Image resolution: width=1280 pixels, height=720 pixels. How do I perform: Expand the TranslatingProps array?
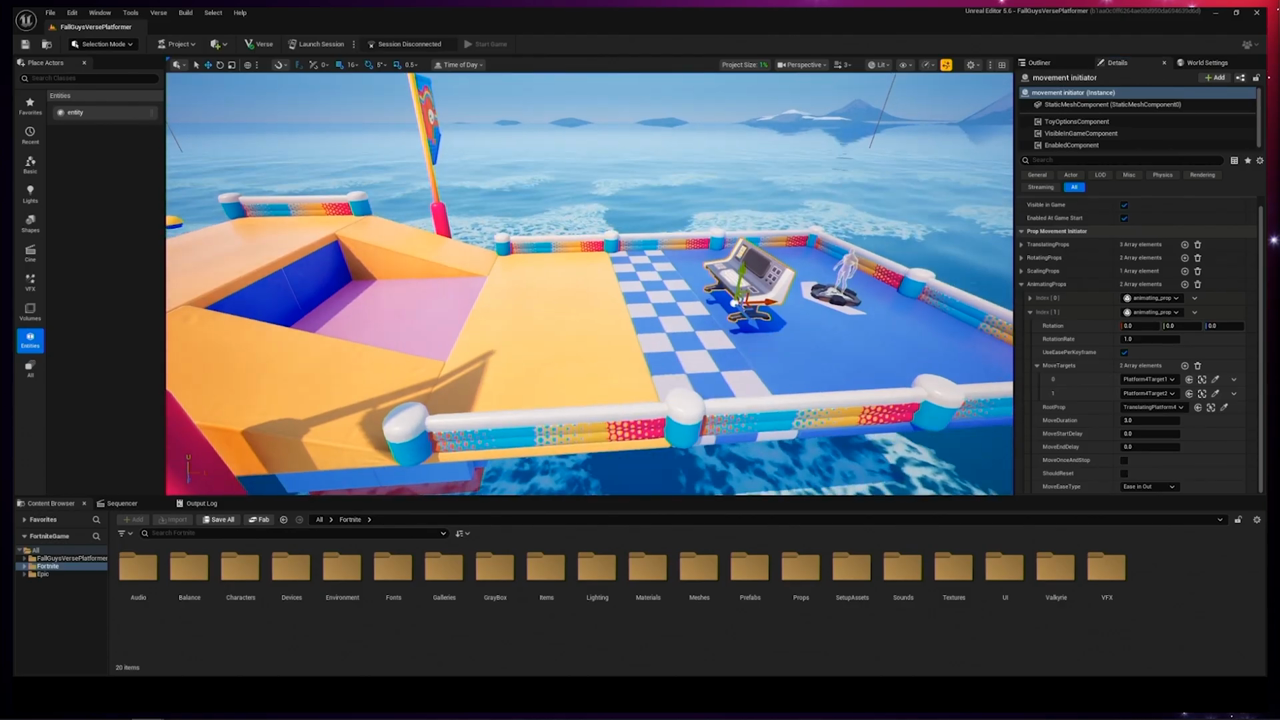click(1021, 245)
